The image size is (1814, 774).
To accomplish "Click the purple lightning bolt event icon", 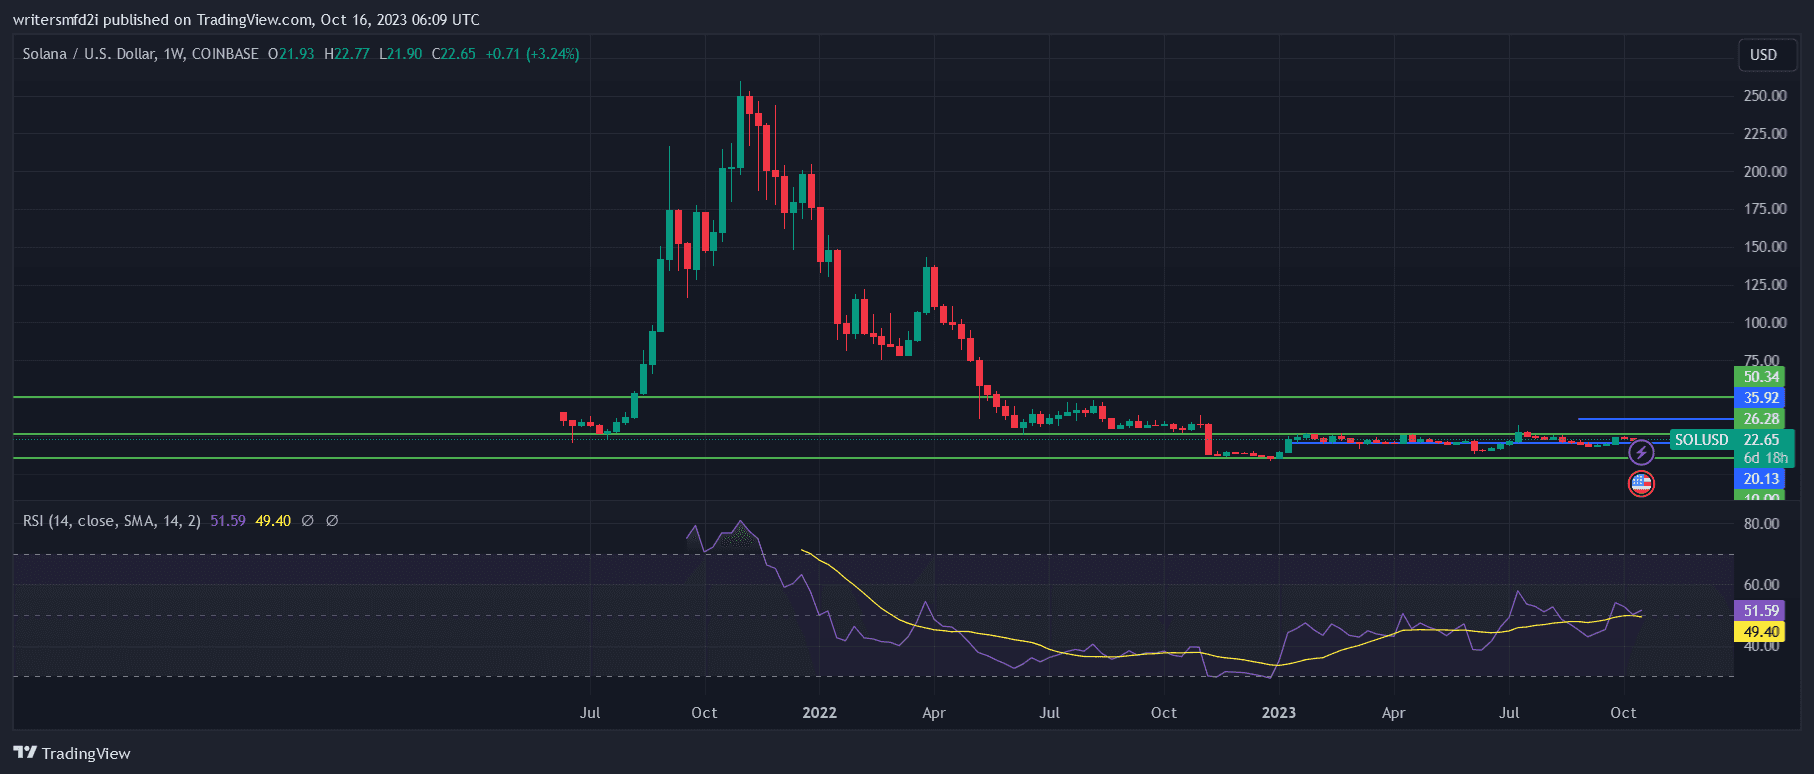I will [x=1641, y=453].
